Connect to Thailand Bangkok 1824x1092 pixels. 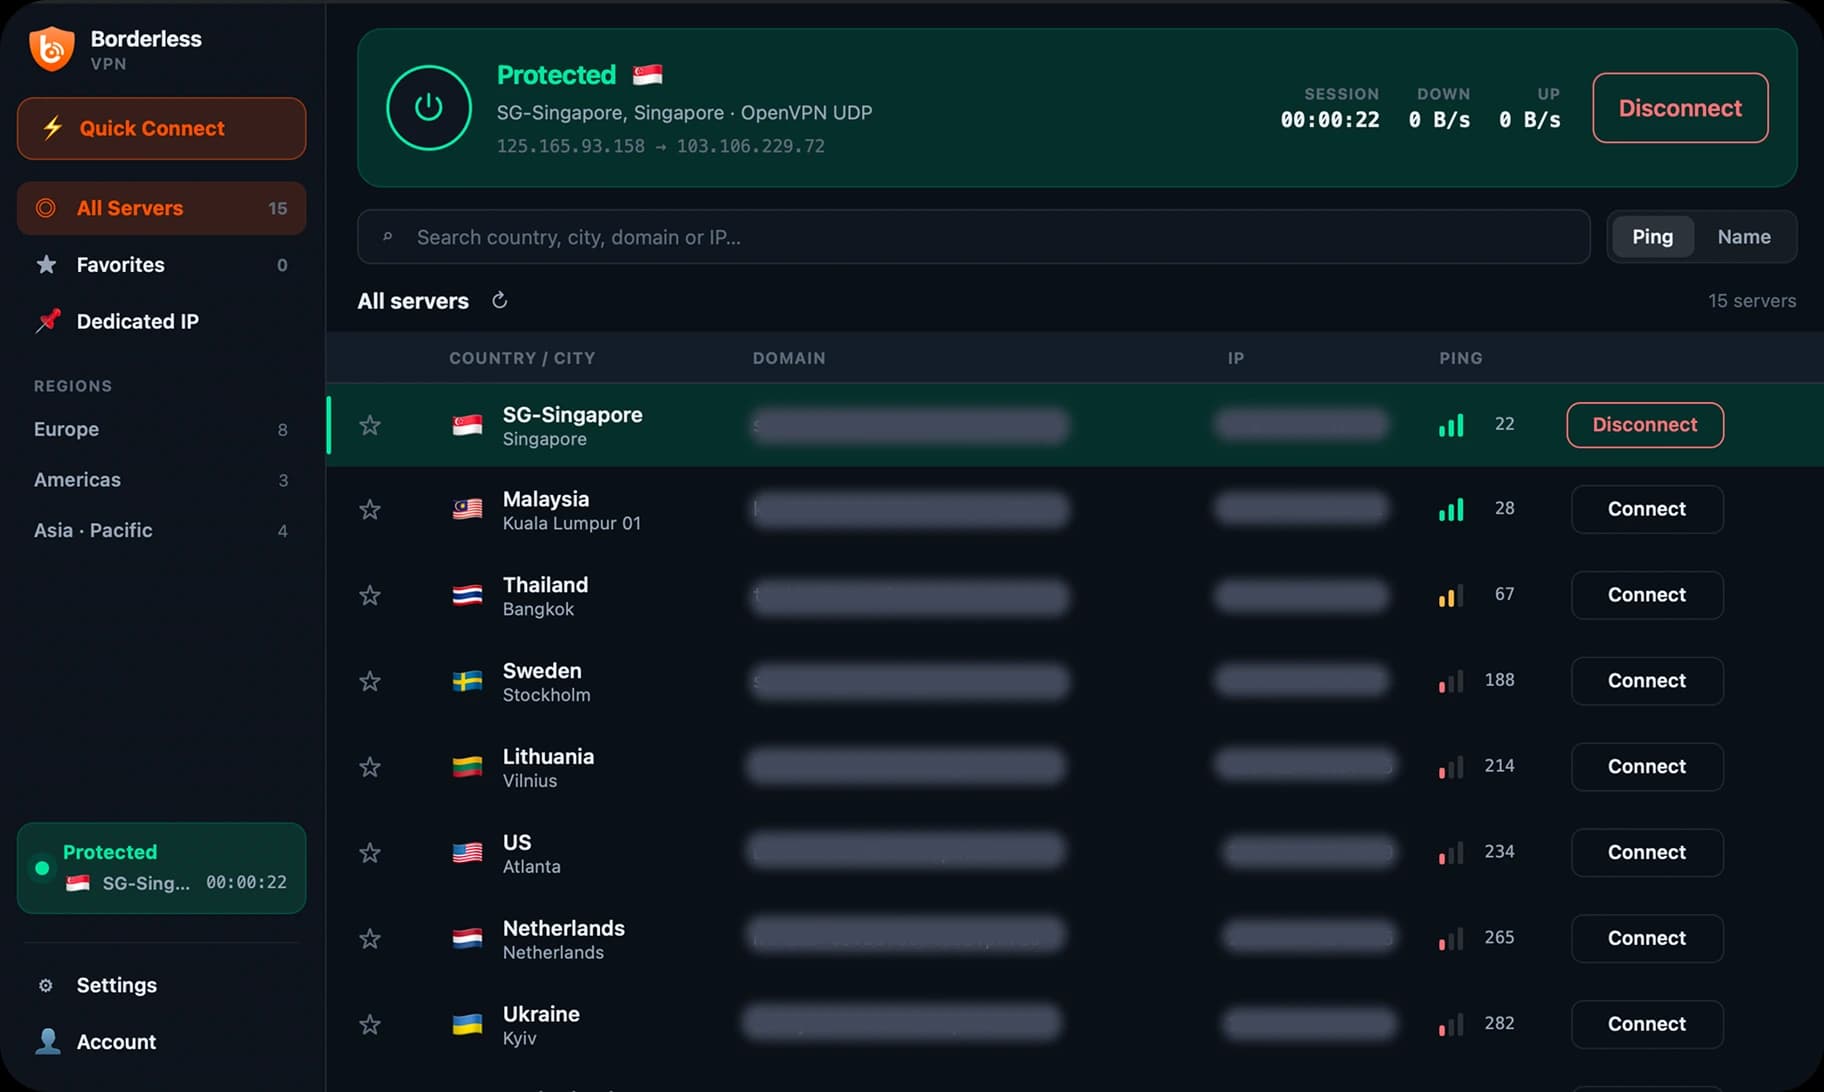click(1647, 595)
